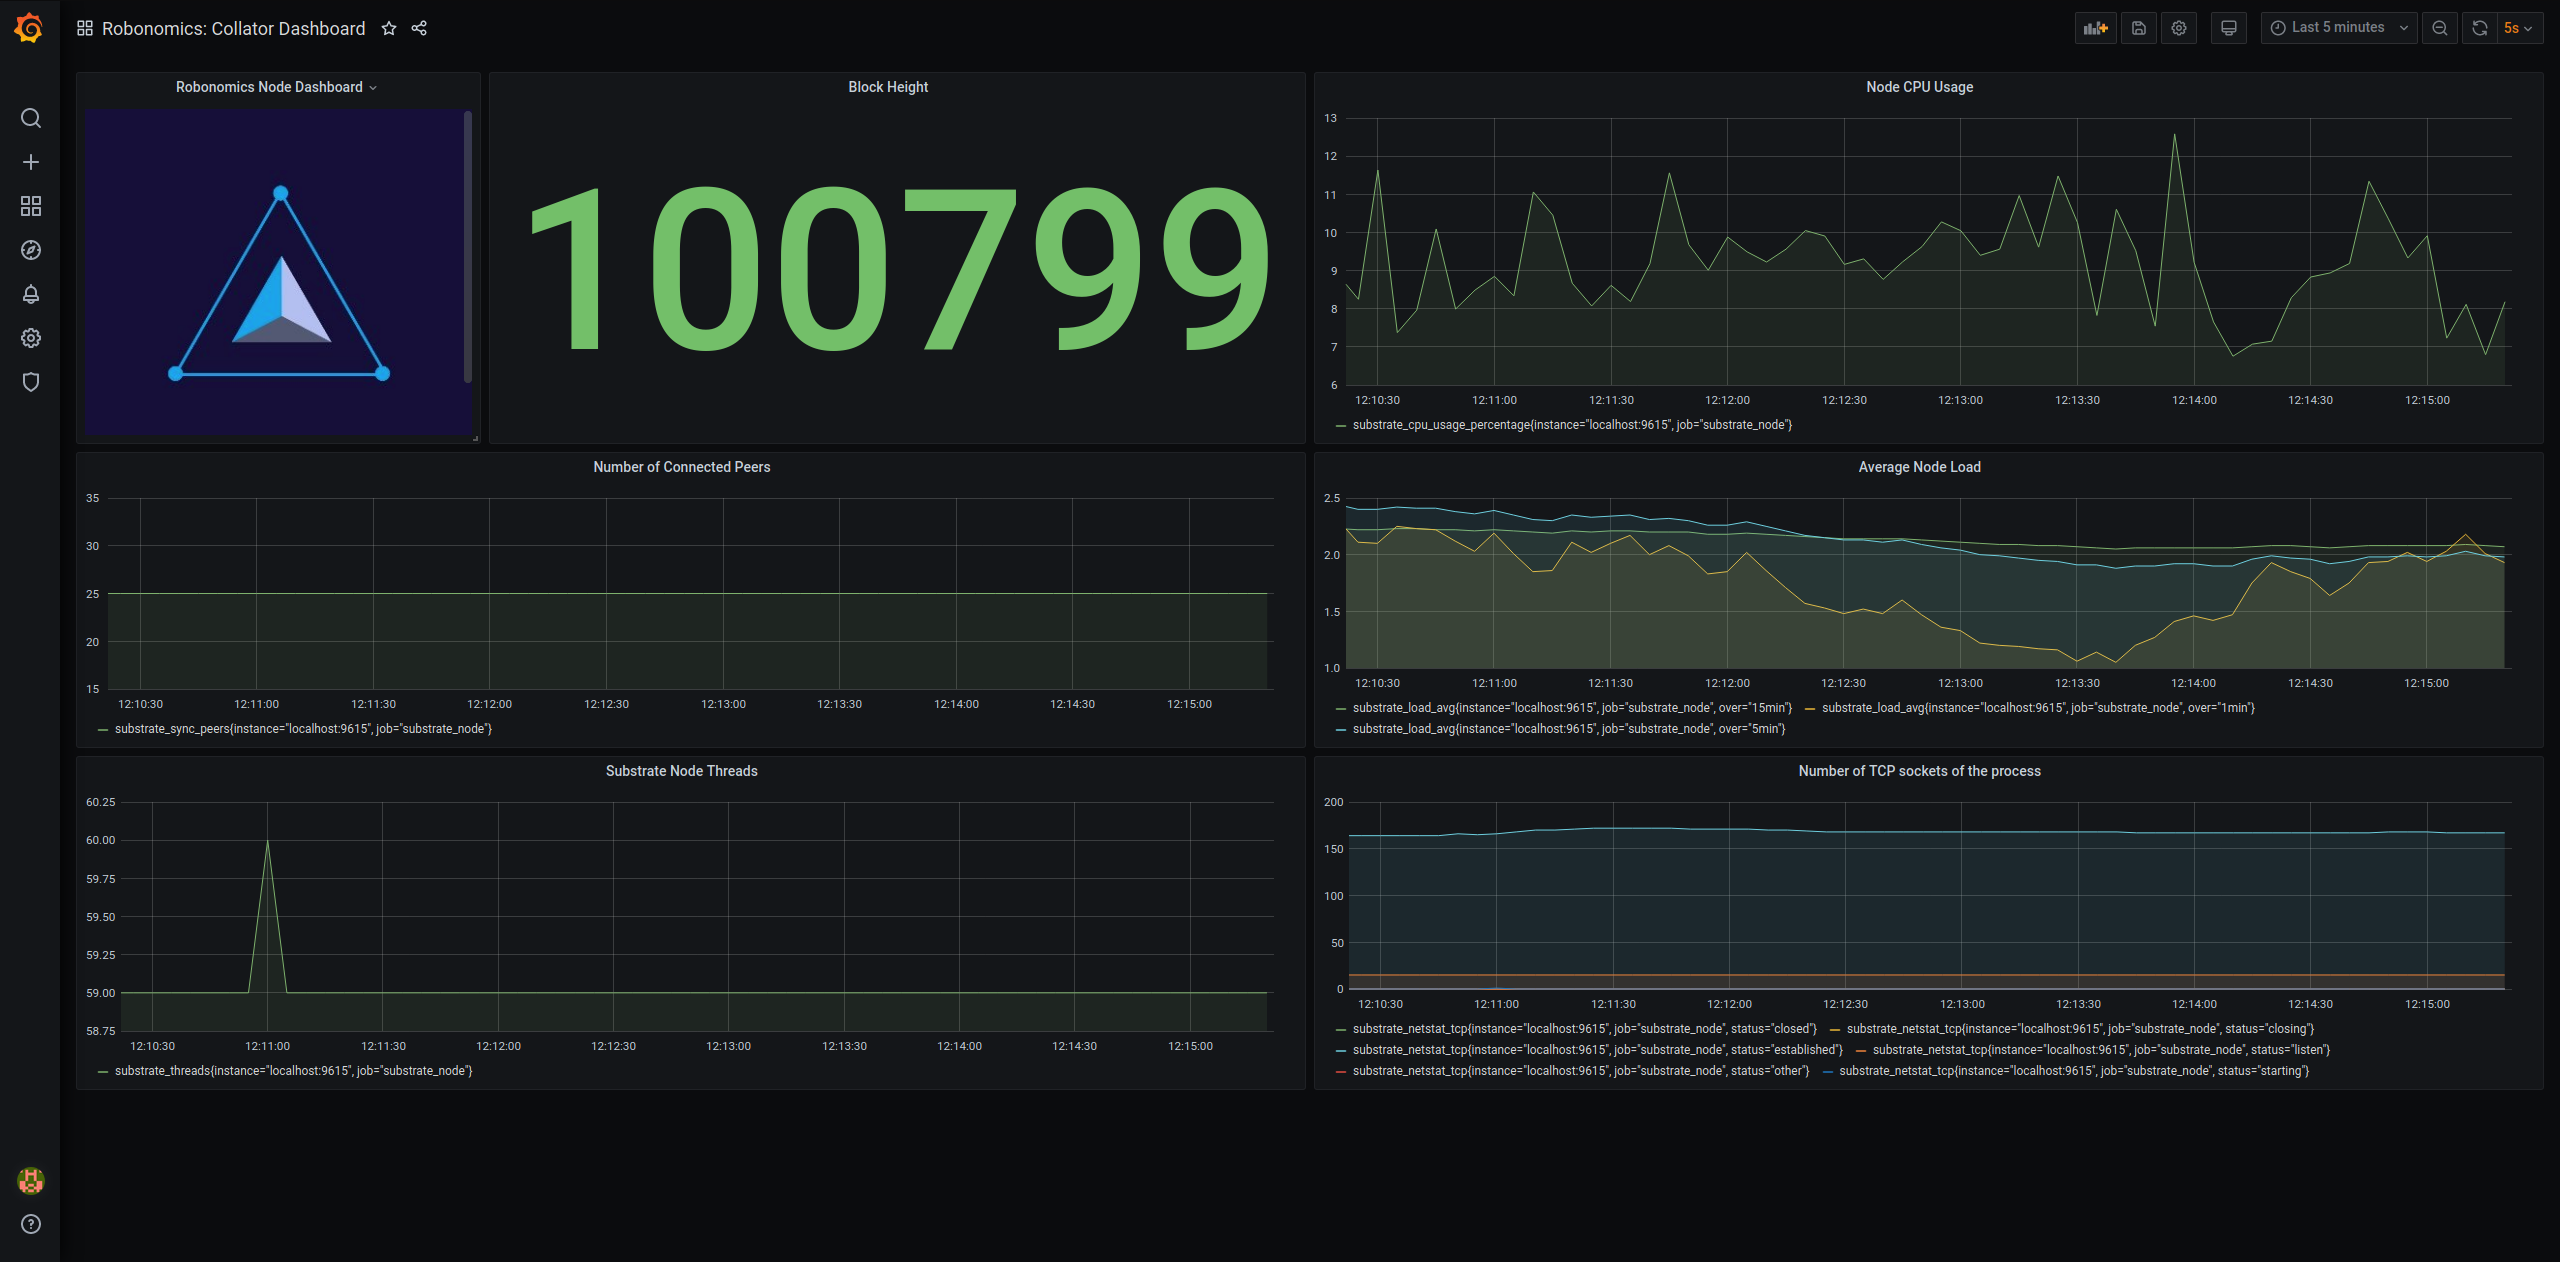Click the Robonomics: Collator Dashboard title

pyautogui.click(x=233, y=28)
